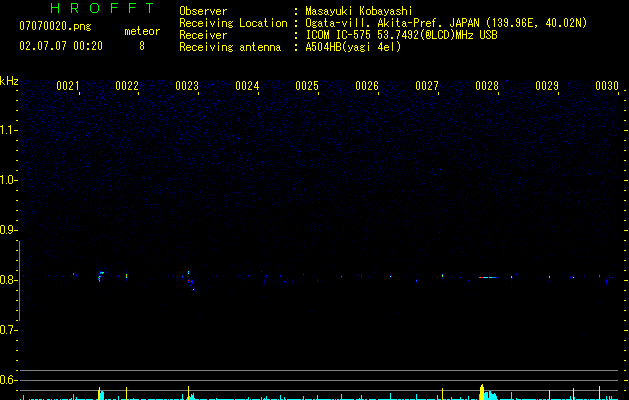Image resolution: width=629 pixels, height=400 pixels.
Task: Click the Receiver label
Action: pos(203,35)
